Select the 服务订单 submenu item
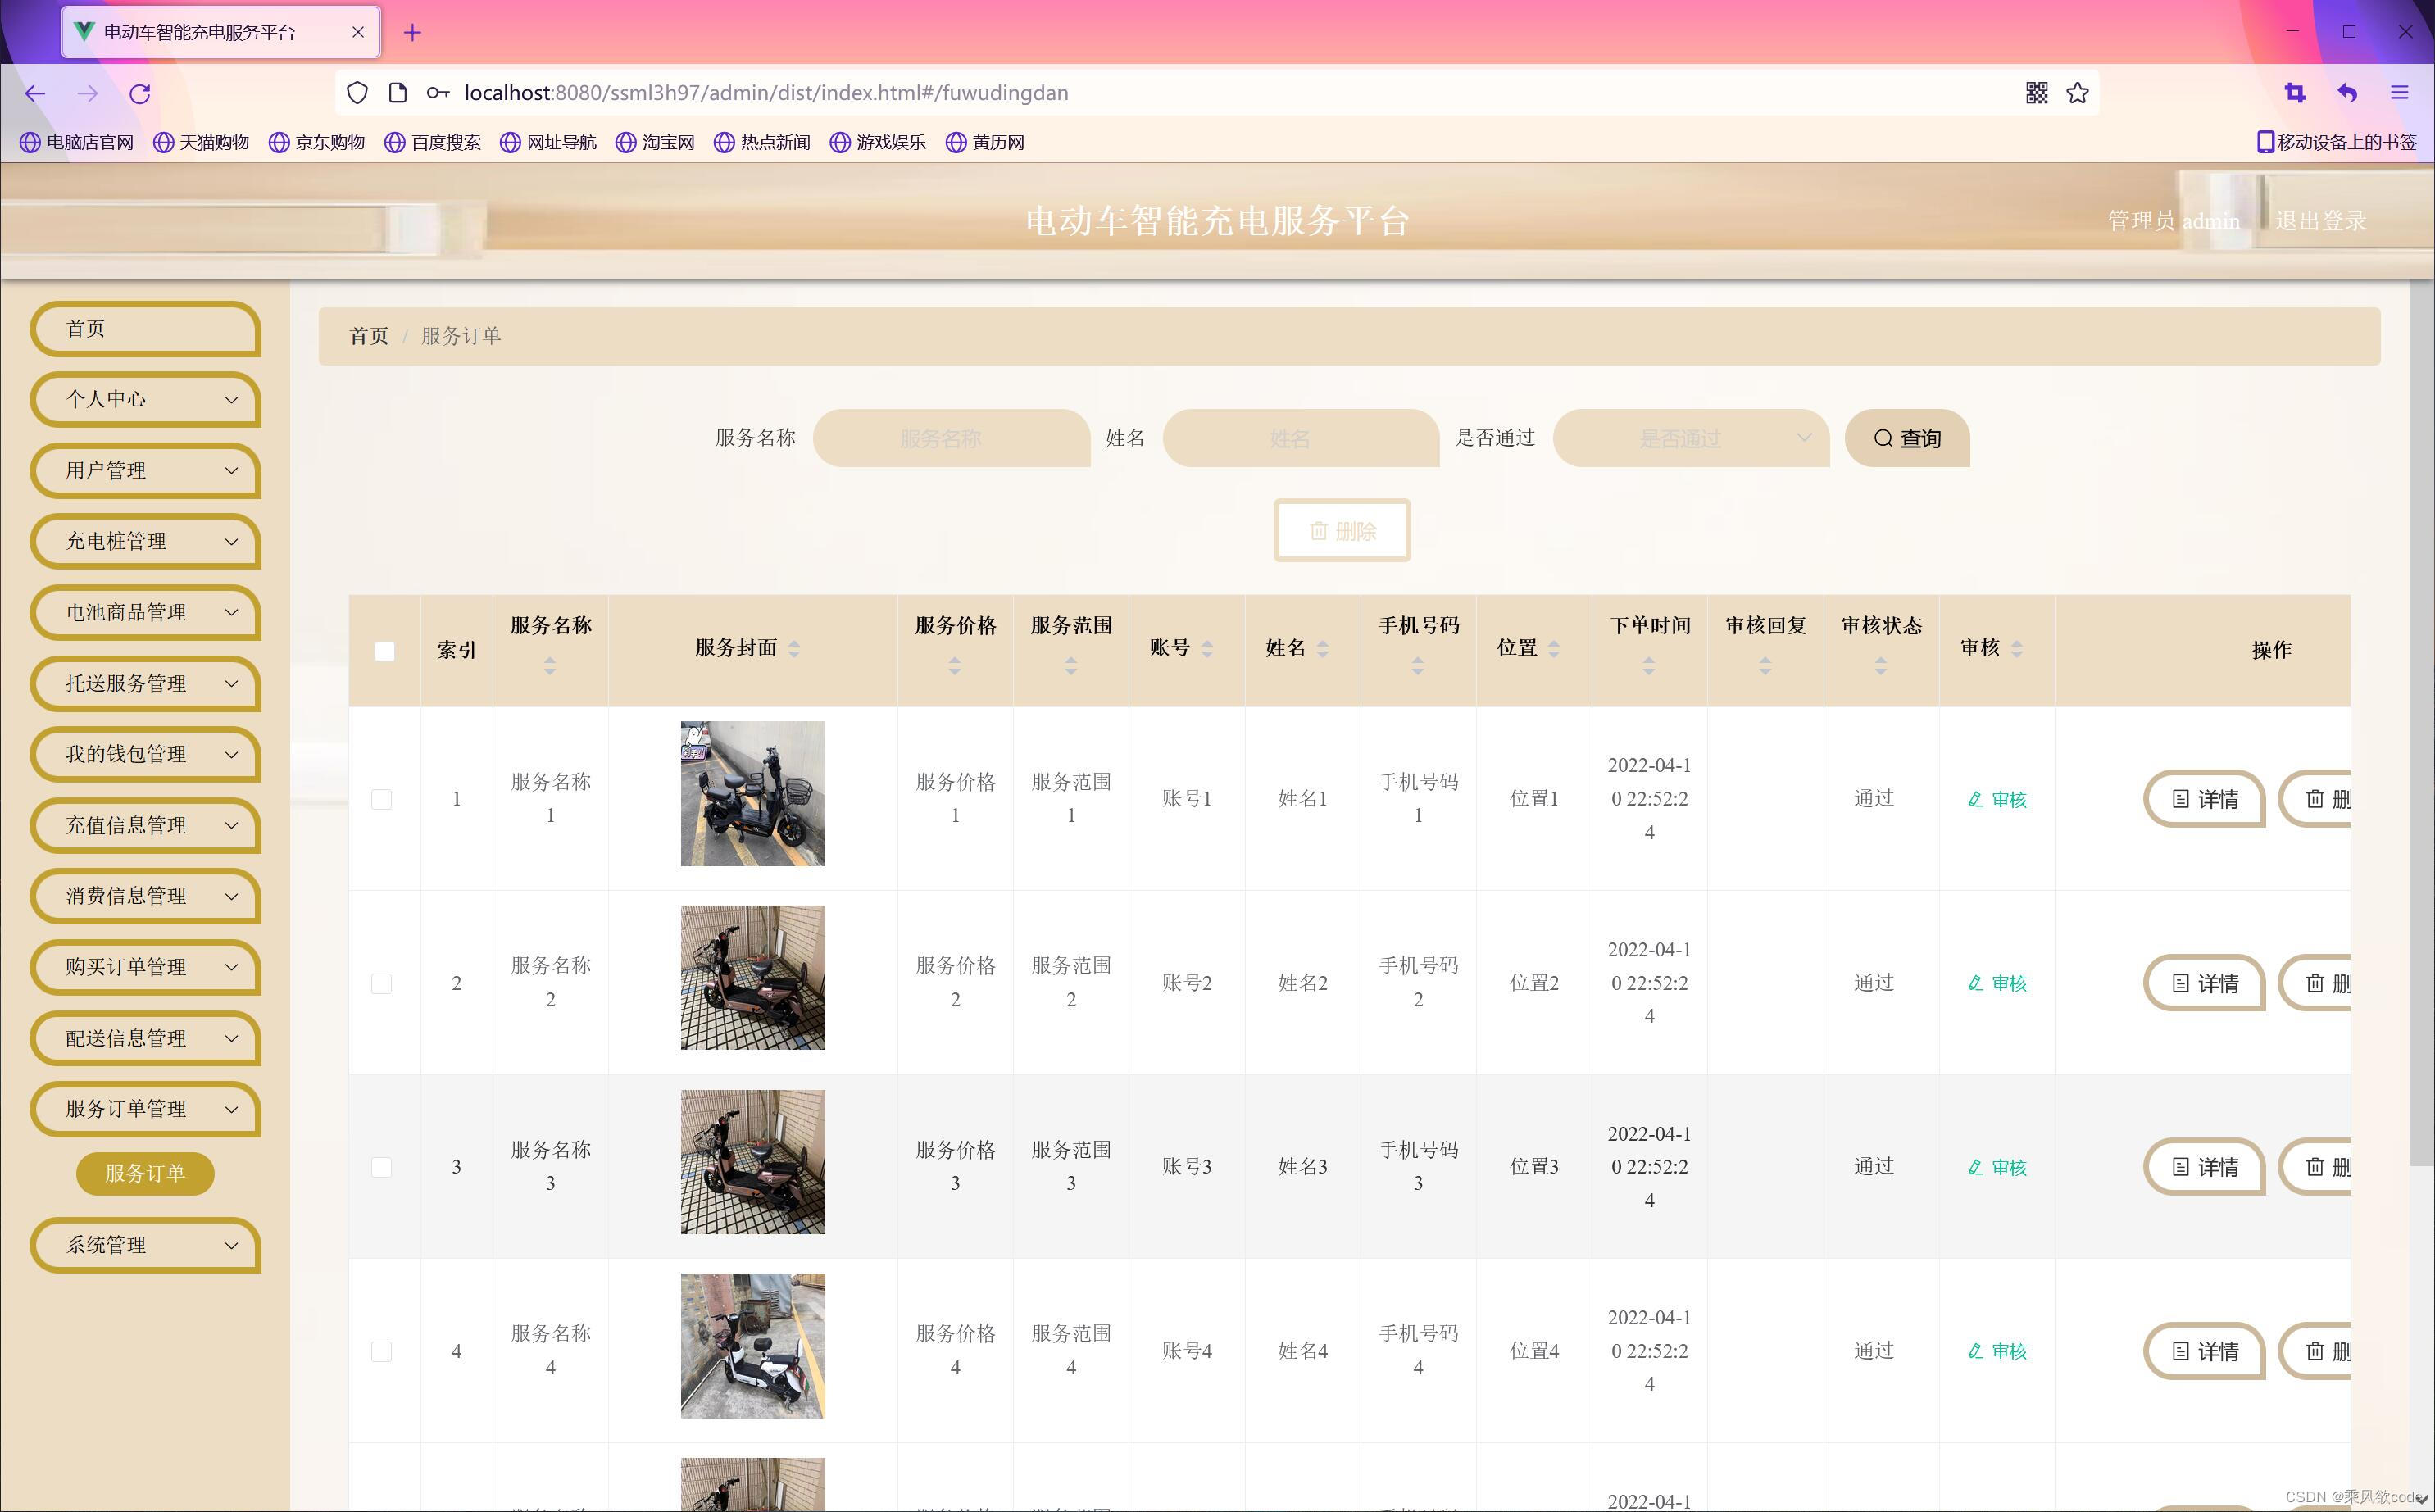Screen dimensions: 2435x1512 click(145, 1173)
